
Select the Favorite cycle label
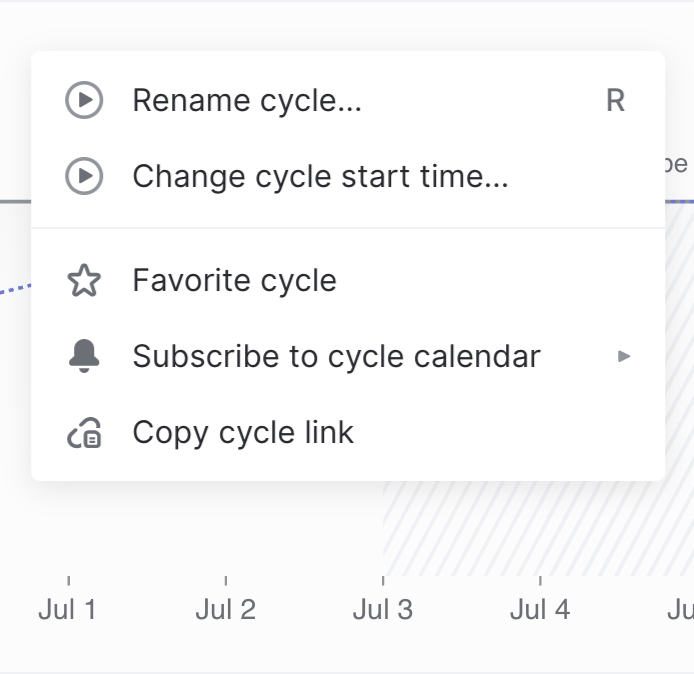point(234,281)
